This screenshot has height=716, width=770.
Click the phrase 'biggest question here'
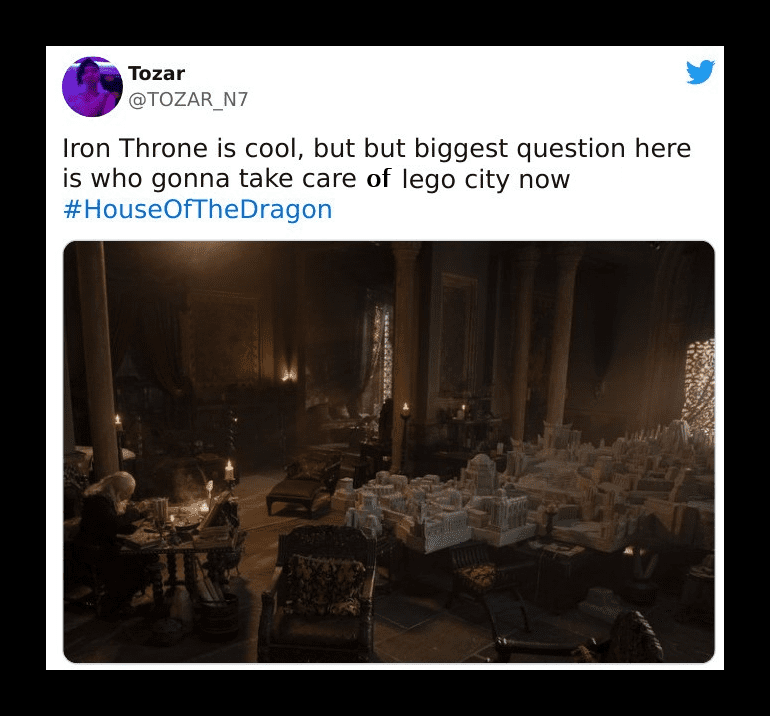tap(552, 149)
